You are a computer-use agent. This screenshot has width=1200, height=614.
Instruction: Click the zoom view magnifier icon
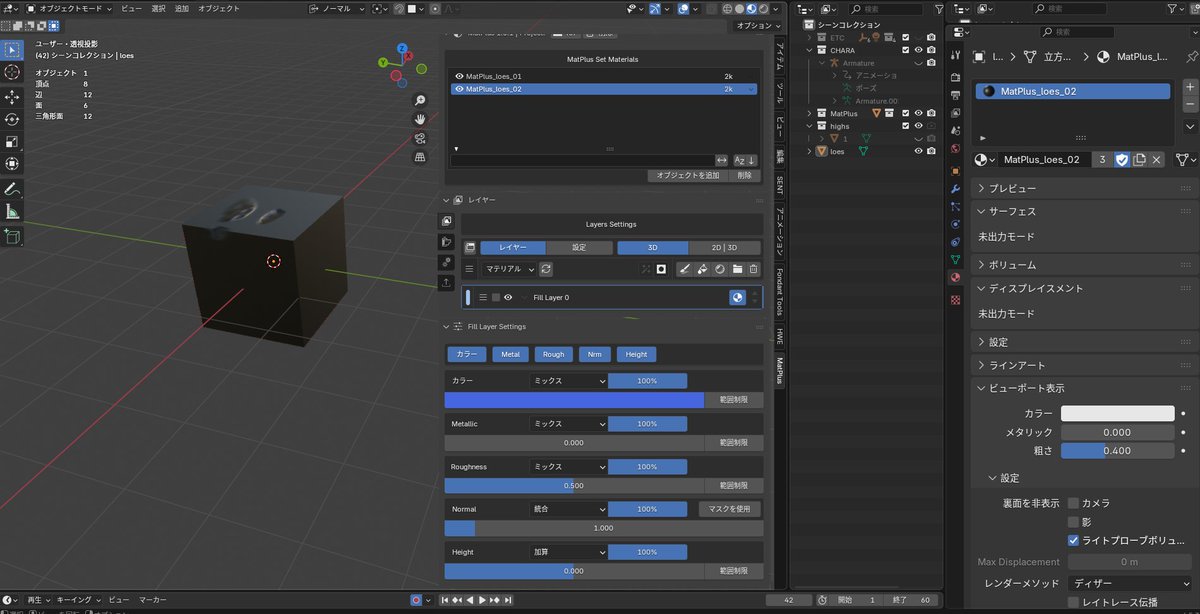[x=420, y=100]
